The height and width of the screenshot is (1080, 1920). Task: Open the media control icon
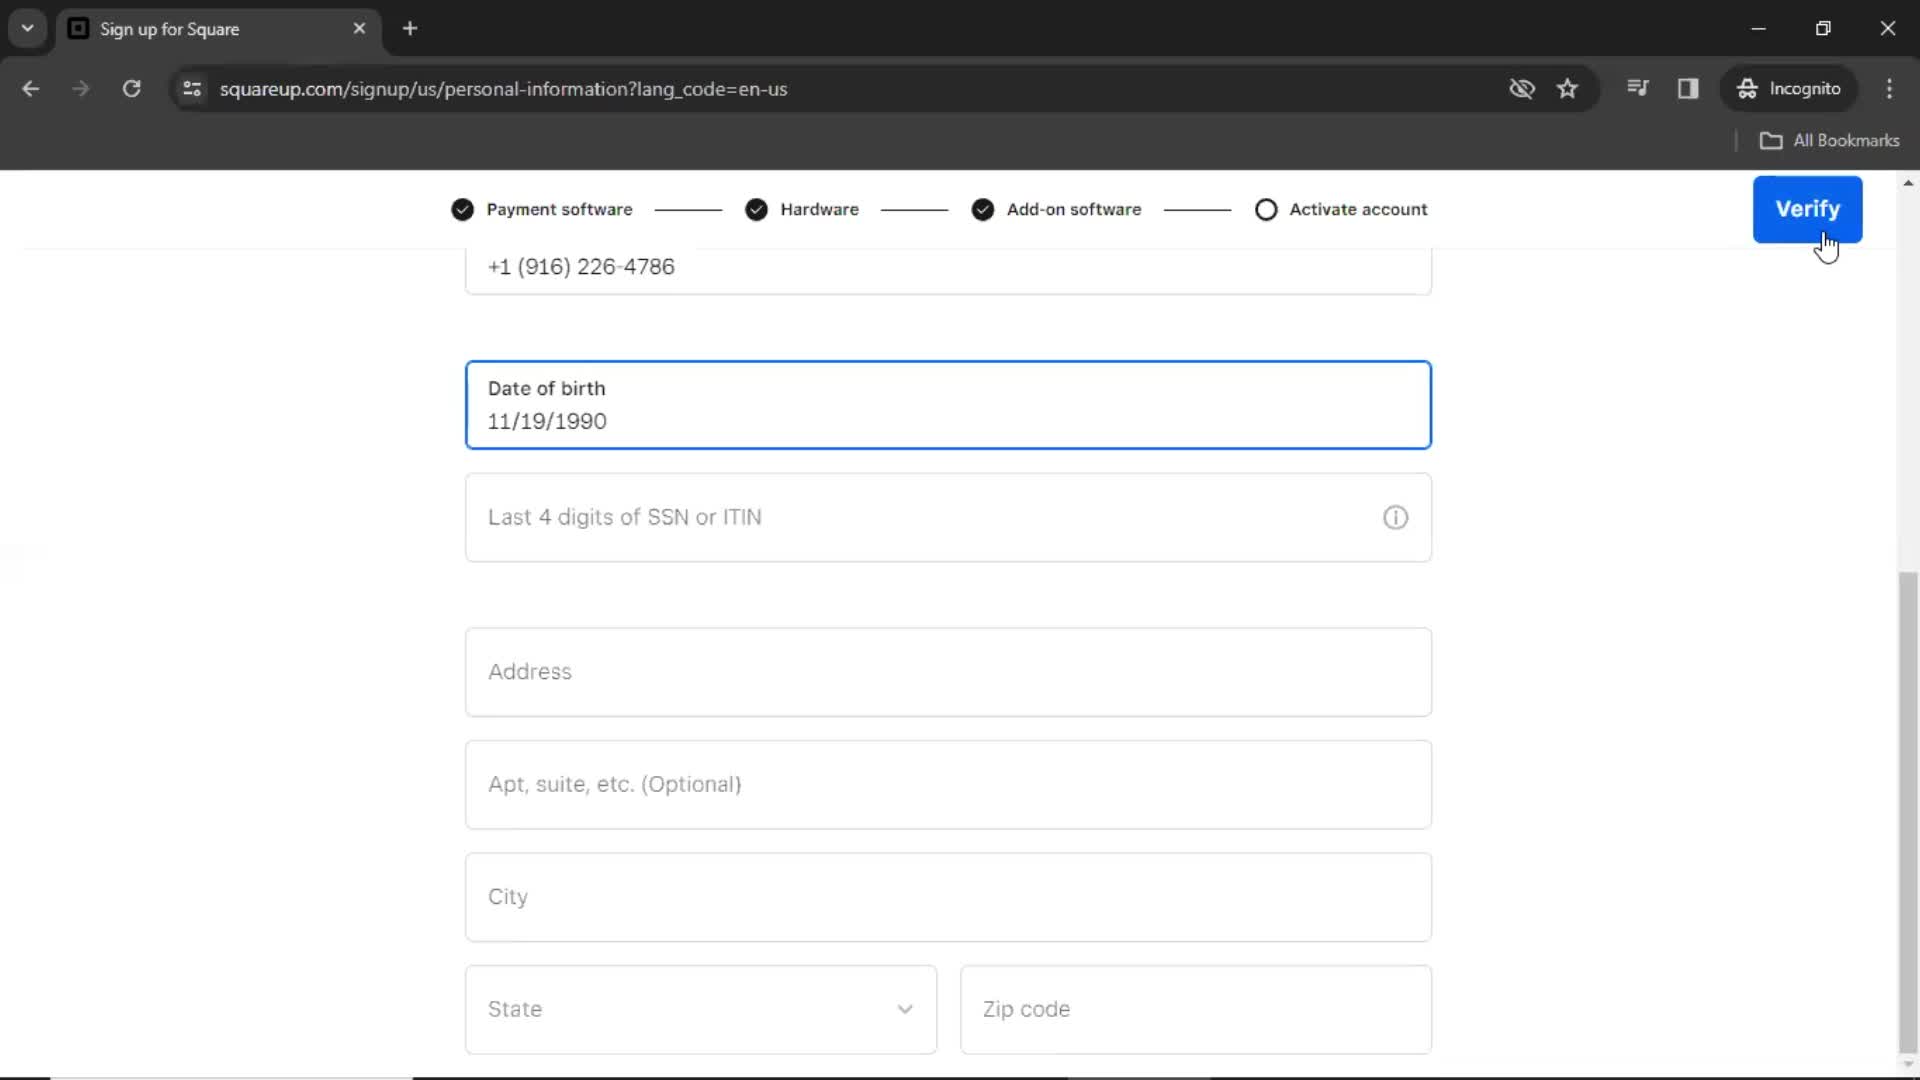[1638, 88]
